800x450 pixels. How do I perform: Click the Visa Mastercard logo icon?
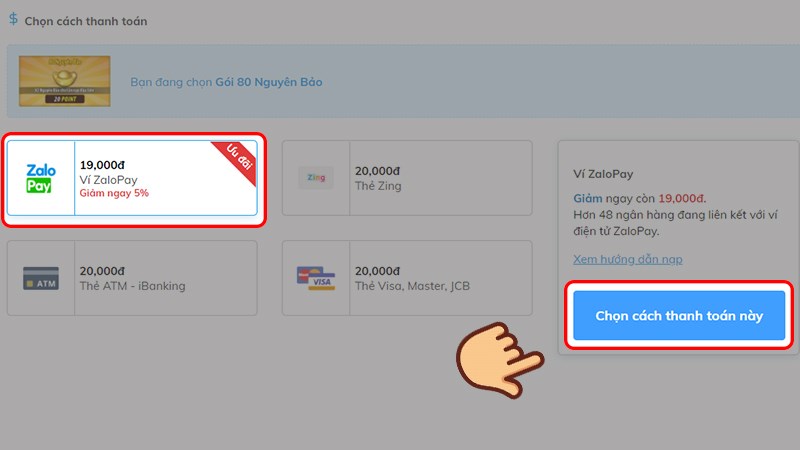point(316,278)
